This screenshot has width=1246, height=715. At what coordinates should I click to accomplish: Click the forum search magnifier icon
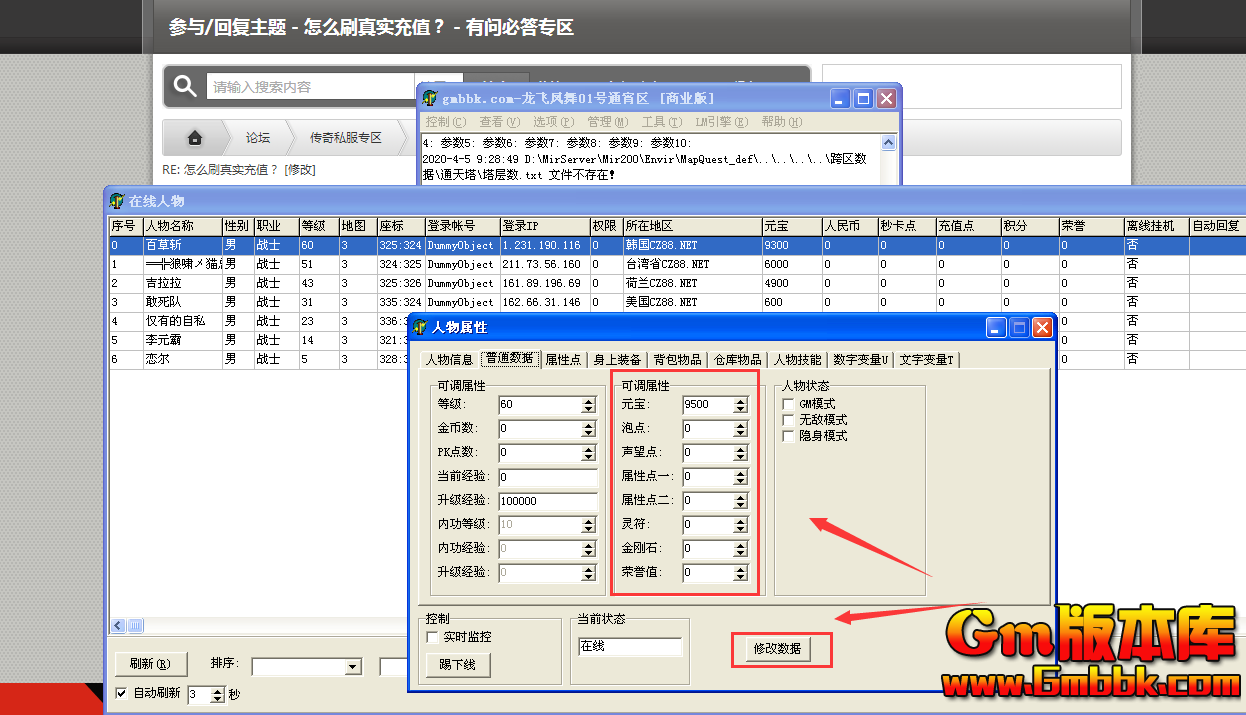click(x=185, y=87)
